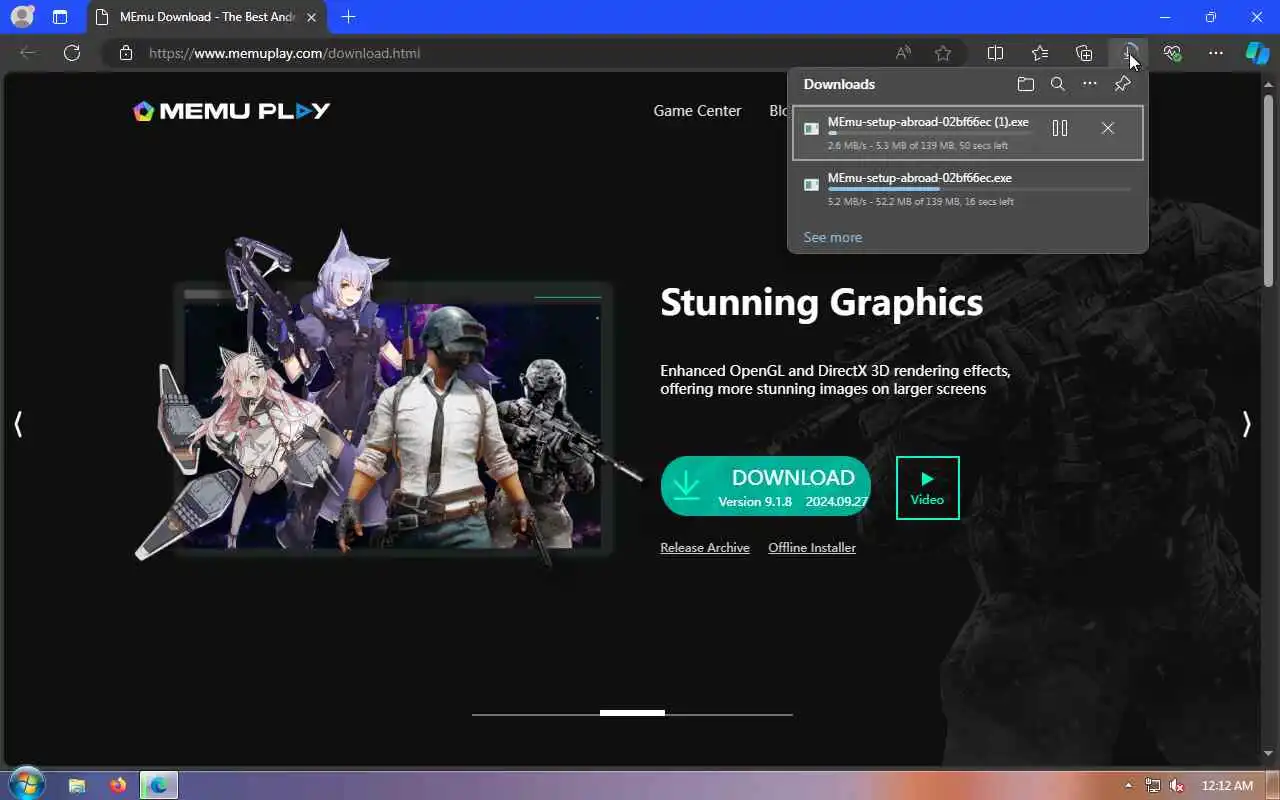
Task: Open File Explorer from taskbar
Action: 77,785
